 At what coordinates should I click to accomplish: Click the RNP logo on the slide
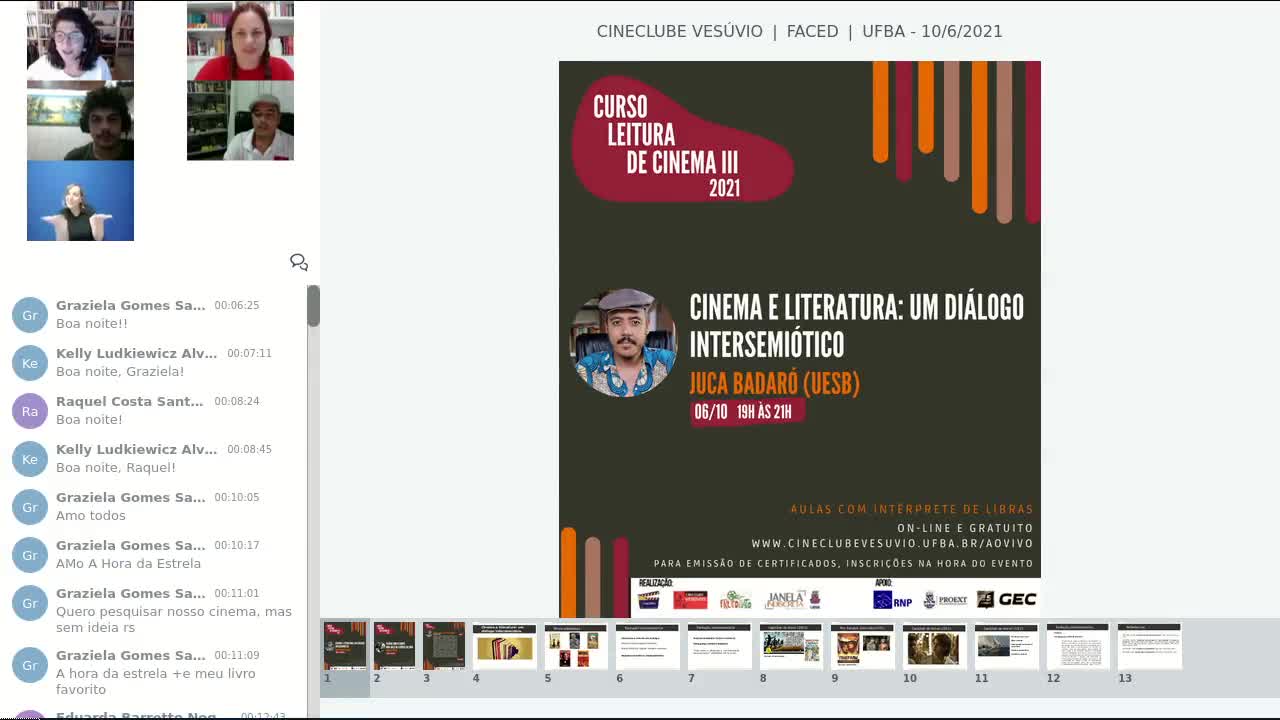pyautogui.click(x=892, y=600)
